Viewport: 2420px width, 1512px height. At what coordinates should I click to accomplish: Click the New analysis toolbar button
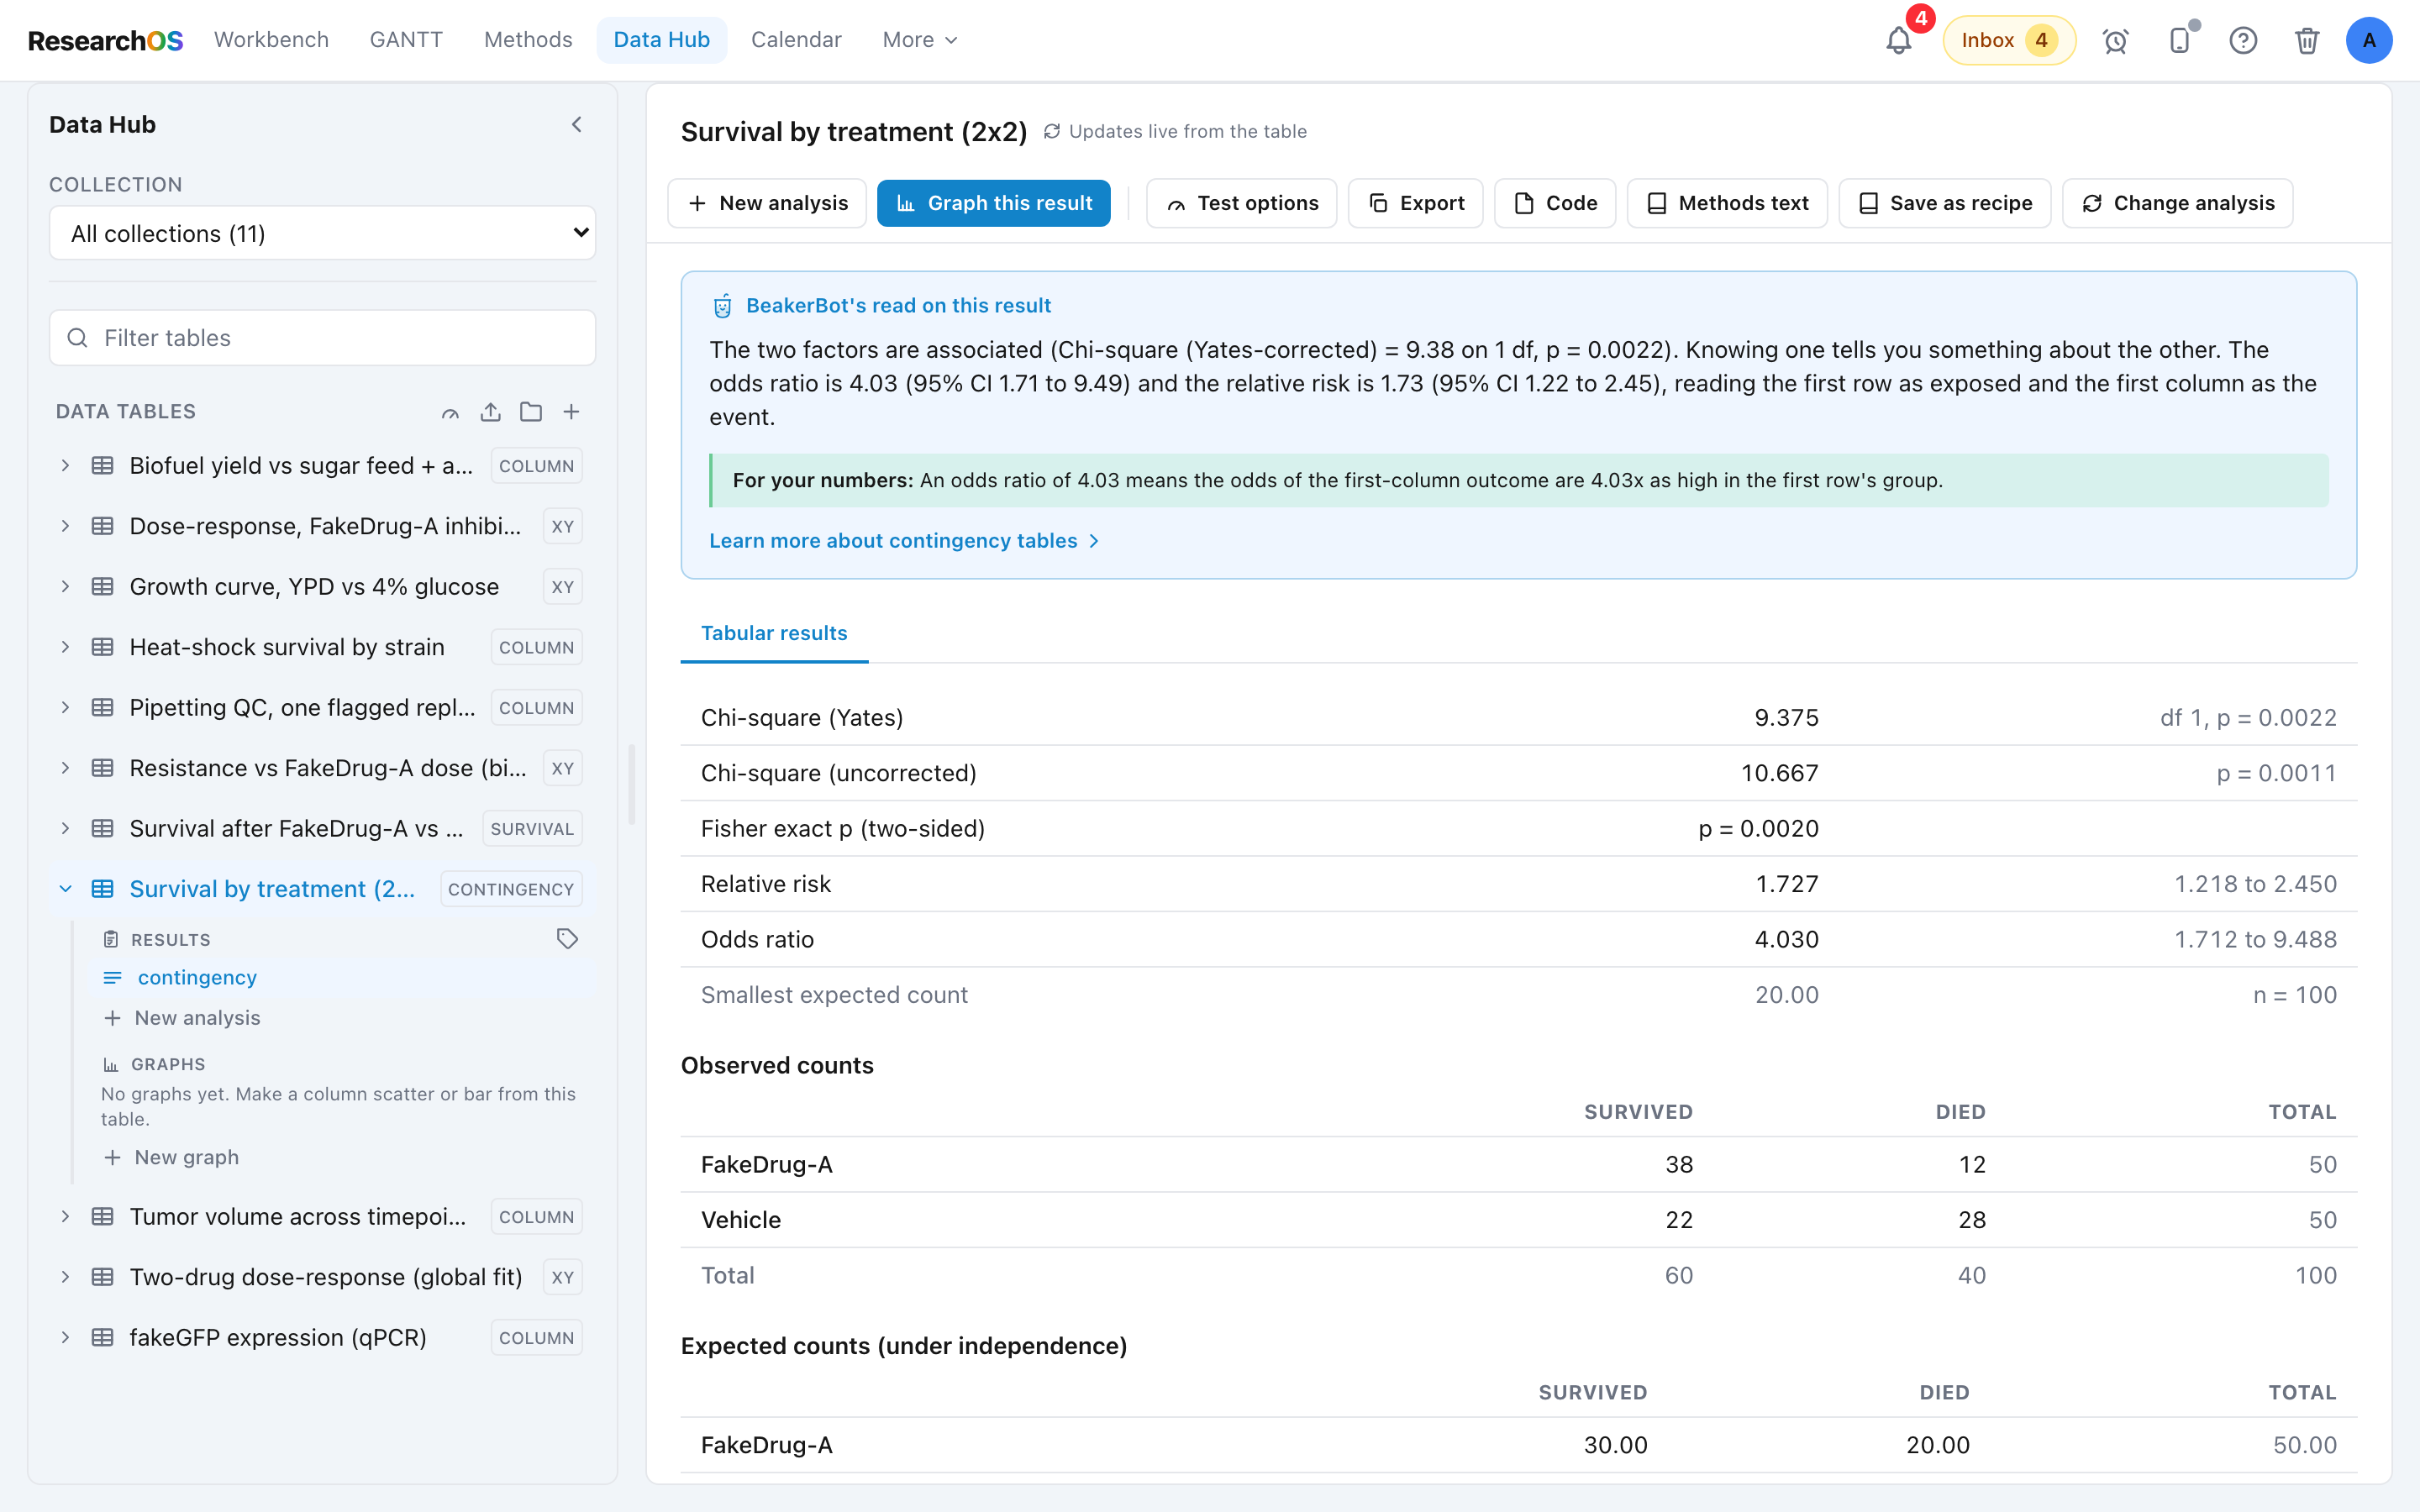click(767, 203)
